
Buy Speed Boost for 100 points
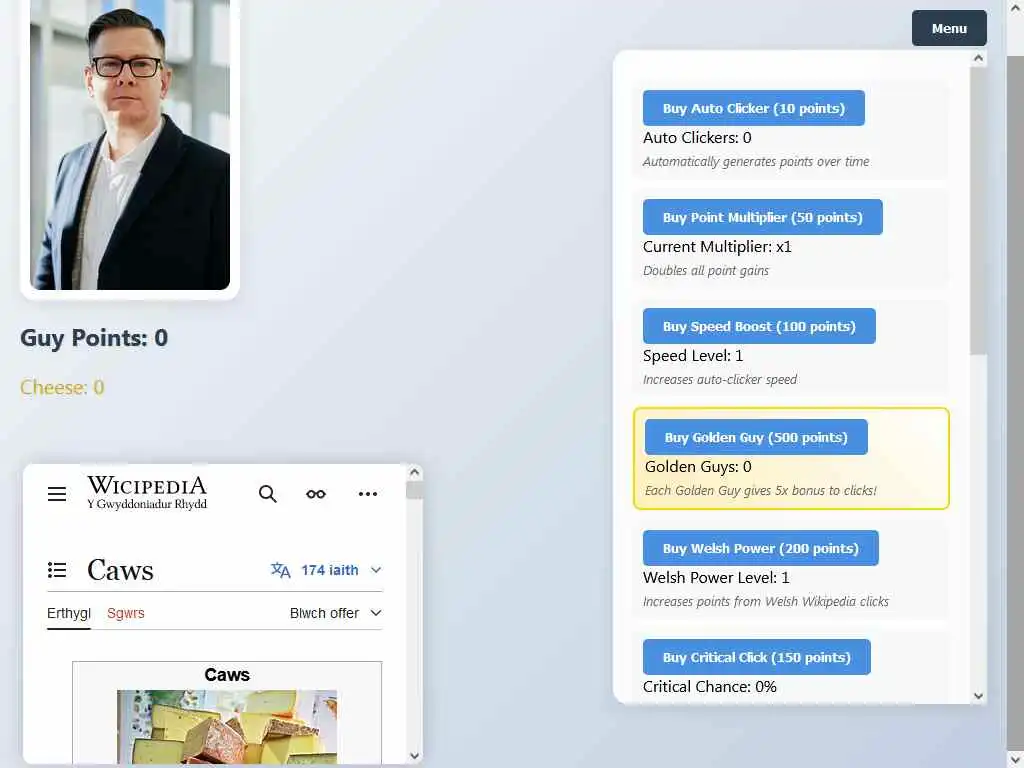759,327
